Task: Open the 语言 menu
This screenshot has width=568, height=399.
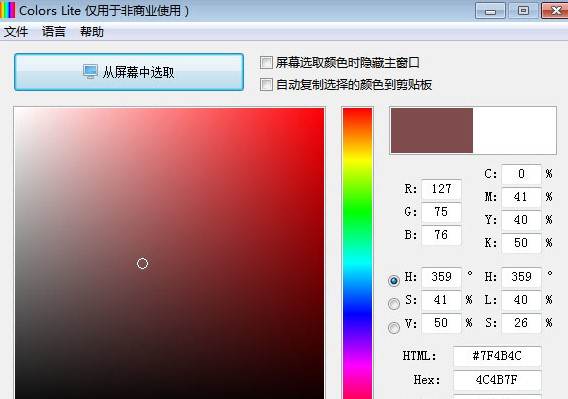Action: pyautogui.click(x=54, y=32)
